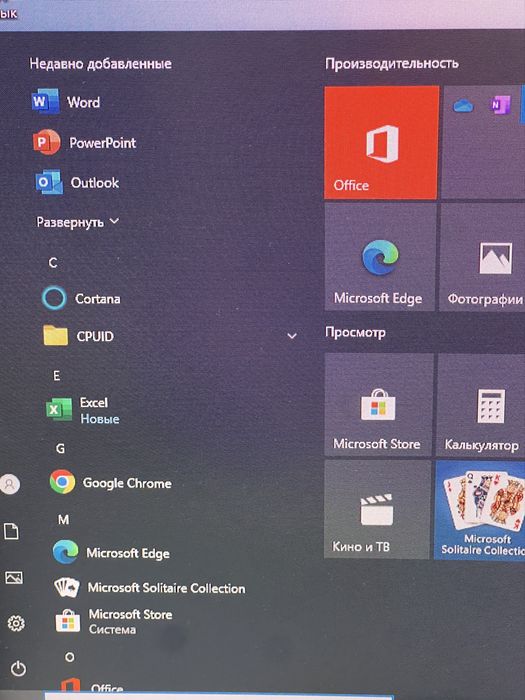
Task: Open the Microsoft Edge tile
Action: pos(379,257)
